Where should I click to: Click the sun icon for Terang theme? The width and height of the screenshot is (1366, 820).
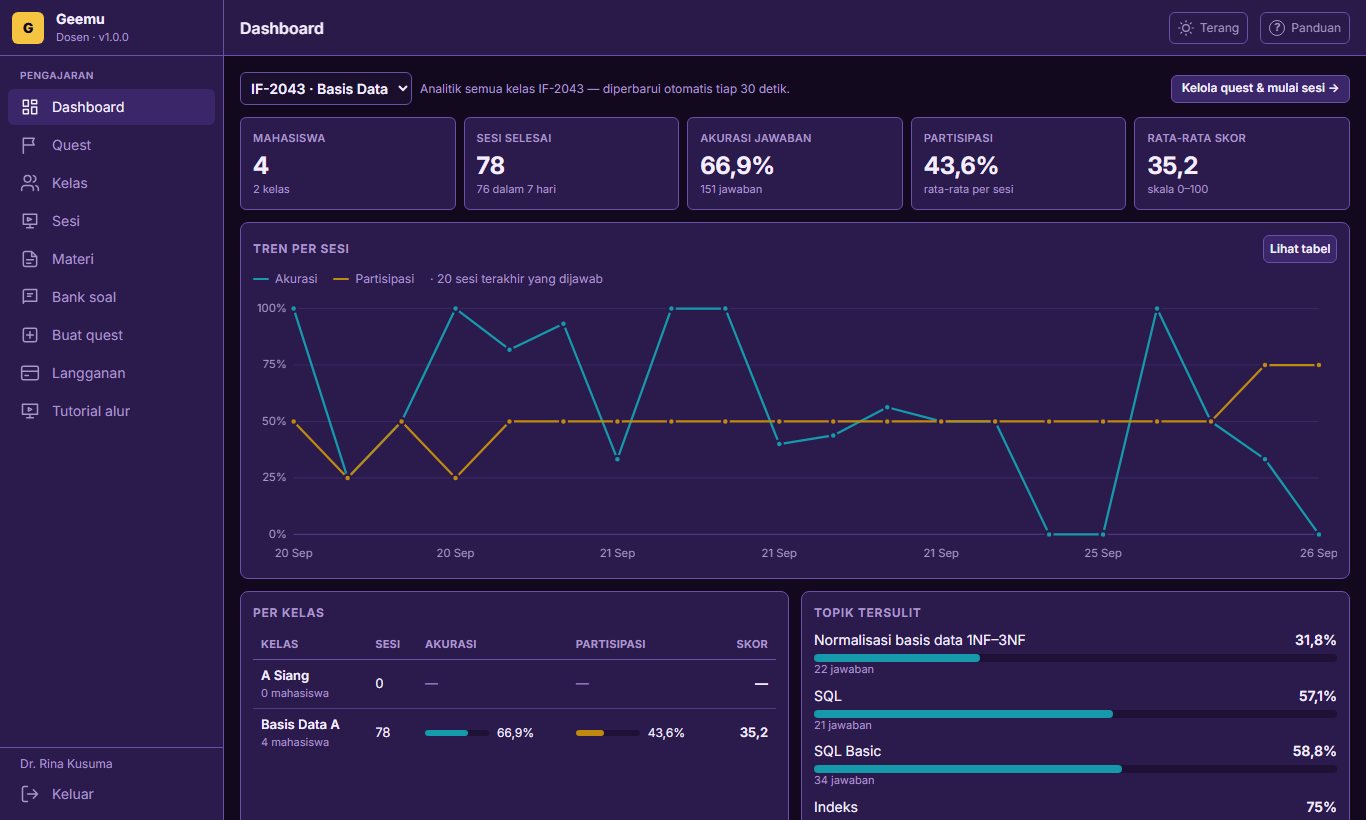[1186, 28]
